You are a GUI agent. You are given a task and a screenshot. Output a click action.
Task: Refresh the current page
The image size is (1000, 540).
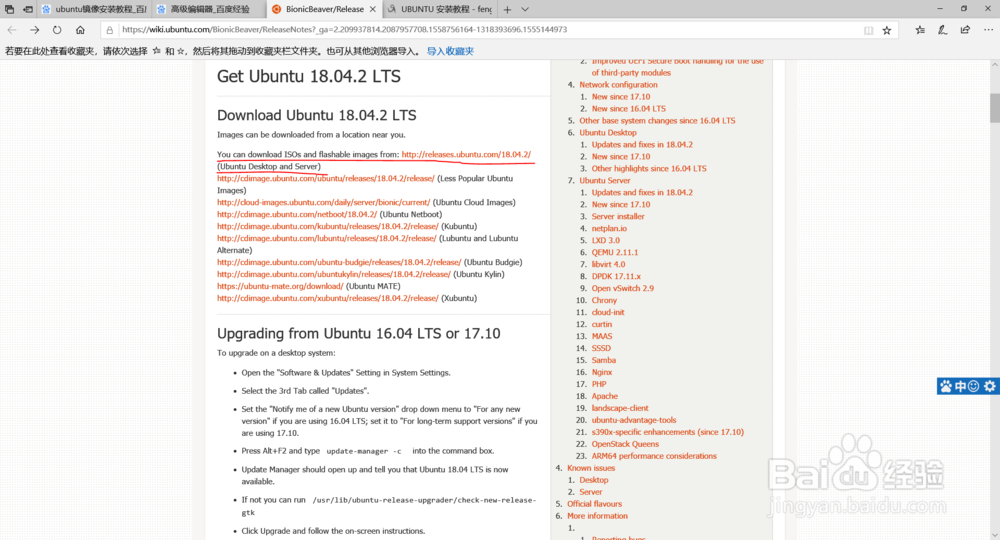pos(57,30)
